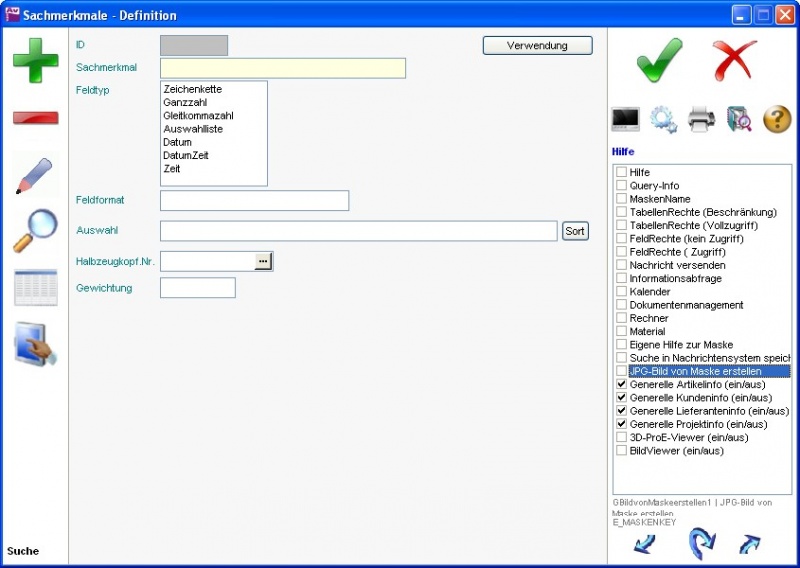Click the pencil edit icon
The height and width of the screenshot is (568, 800).
coord(35,176)
